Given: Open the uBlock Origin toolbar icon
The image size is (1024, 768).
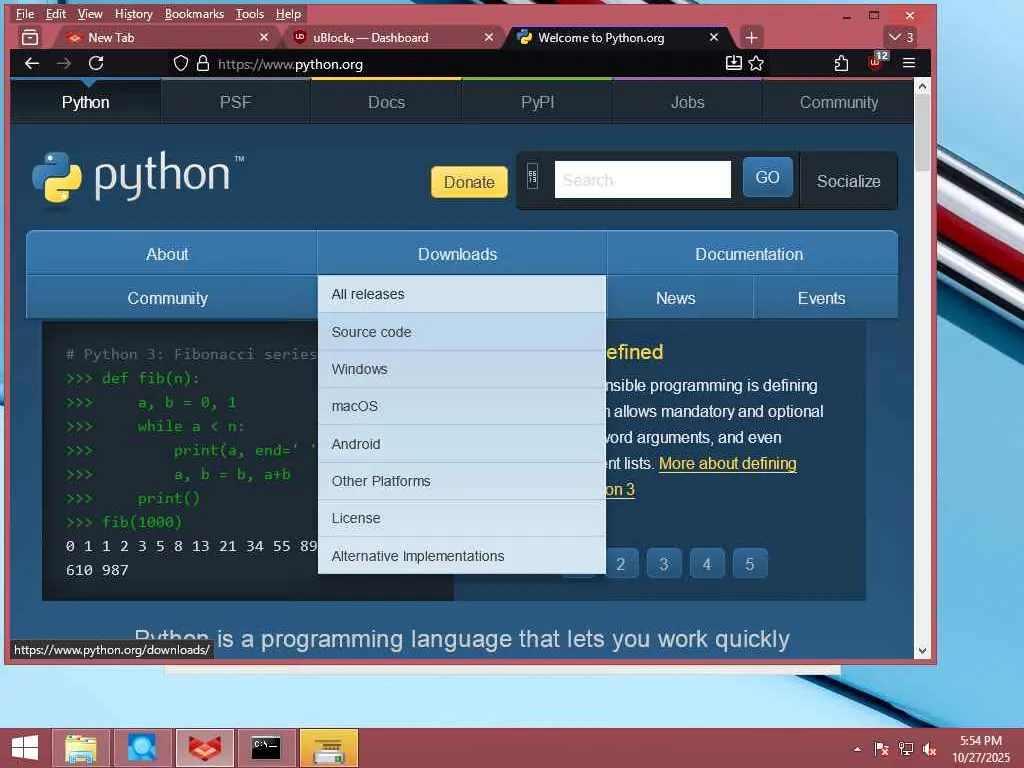Looking at the screenshot, I should coord(876,62).
